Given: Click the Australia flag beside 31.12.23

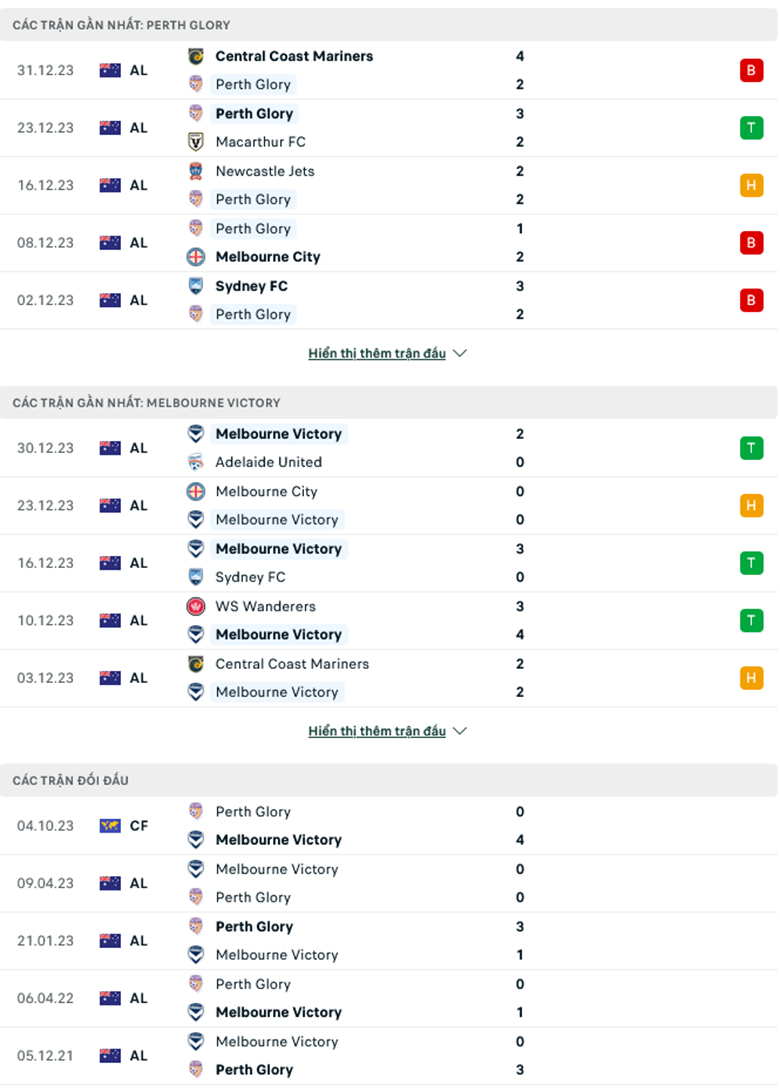Looking at the screenshot, I should [x=110, y=70].
